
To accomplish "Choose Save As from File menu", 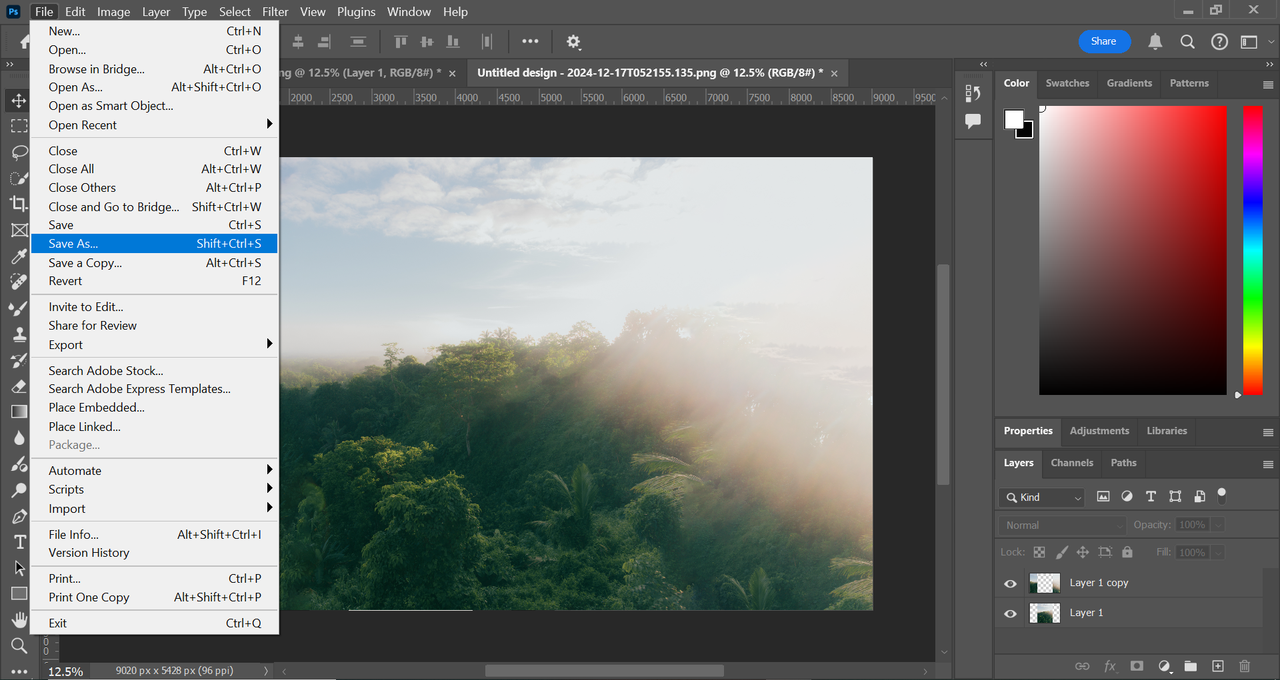I will pos(74,244).
